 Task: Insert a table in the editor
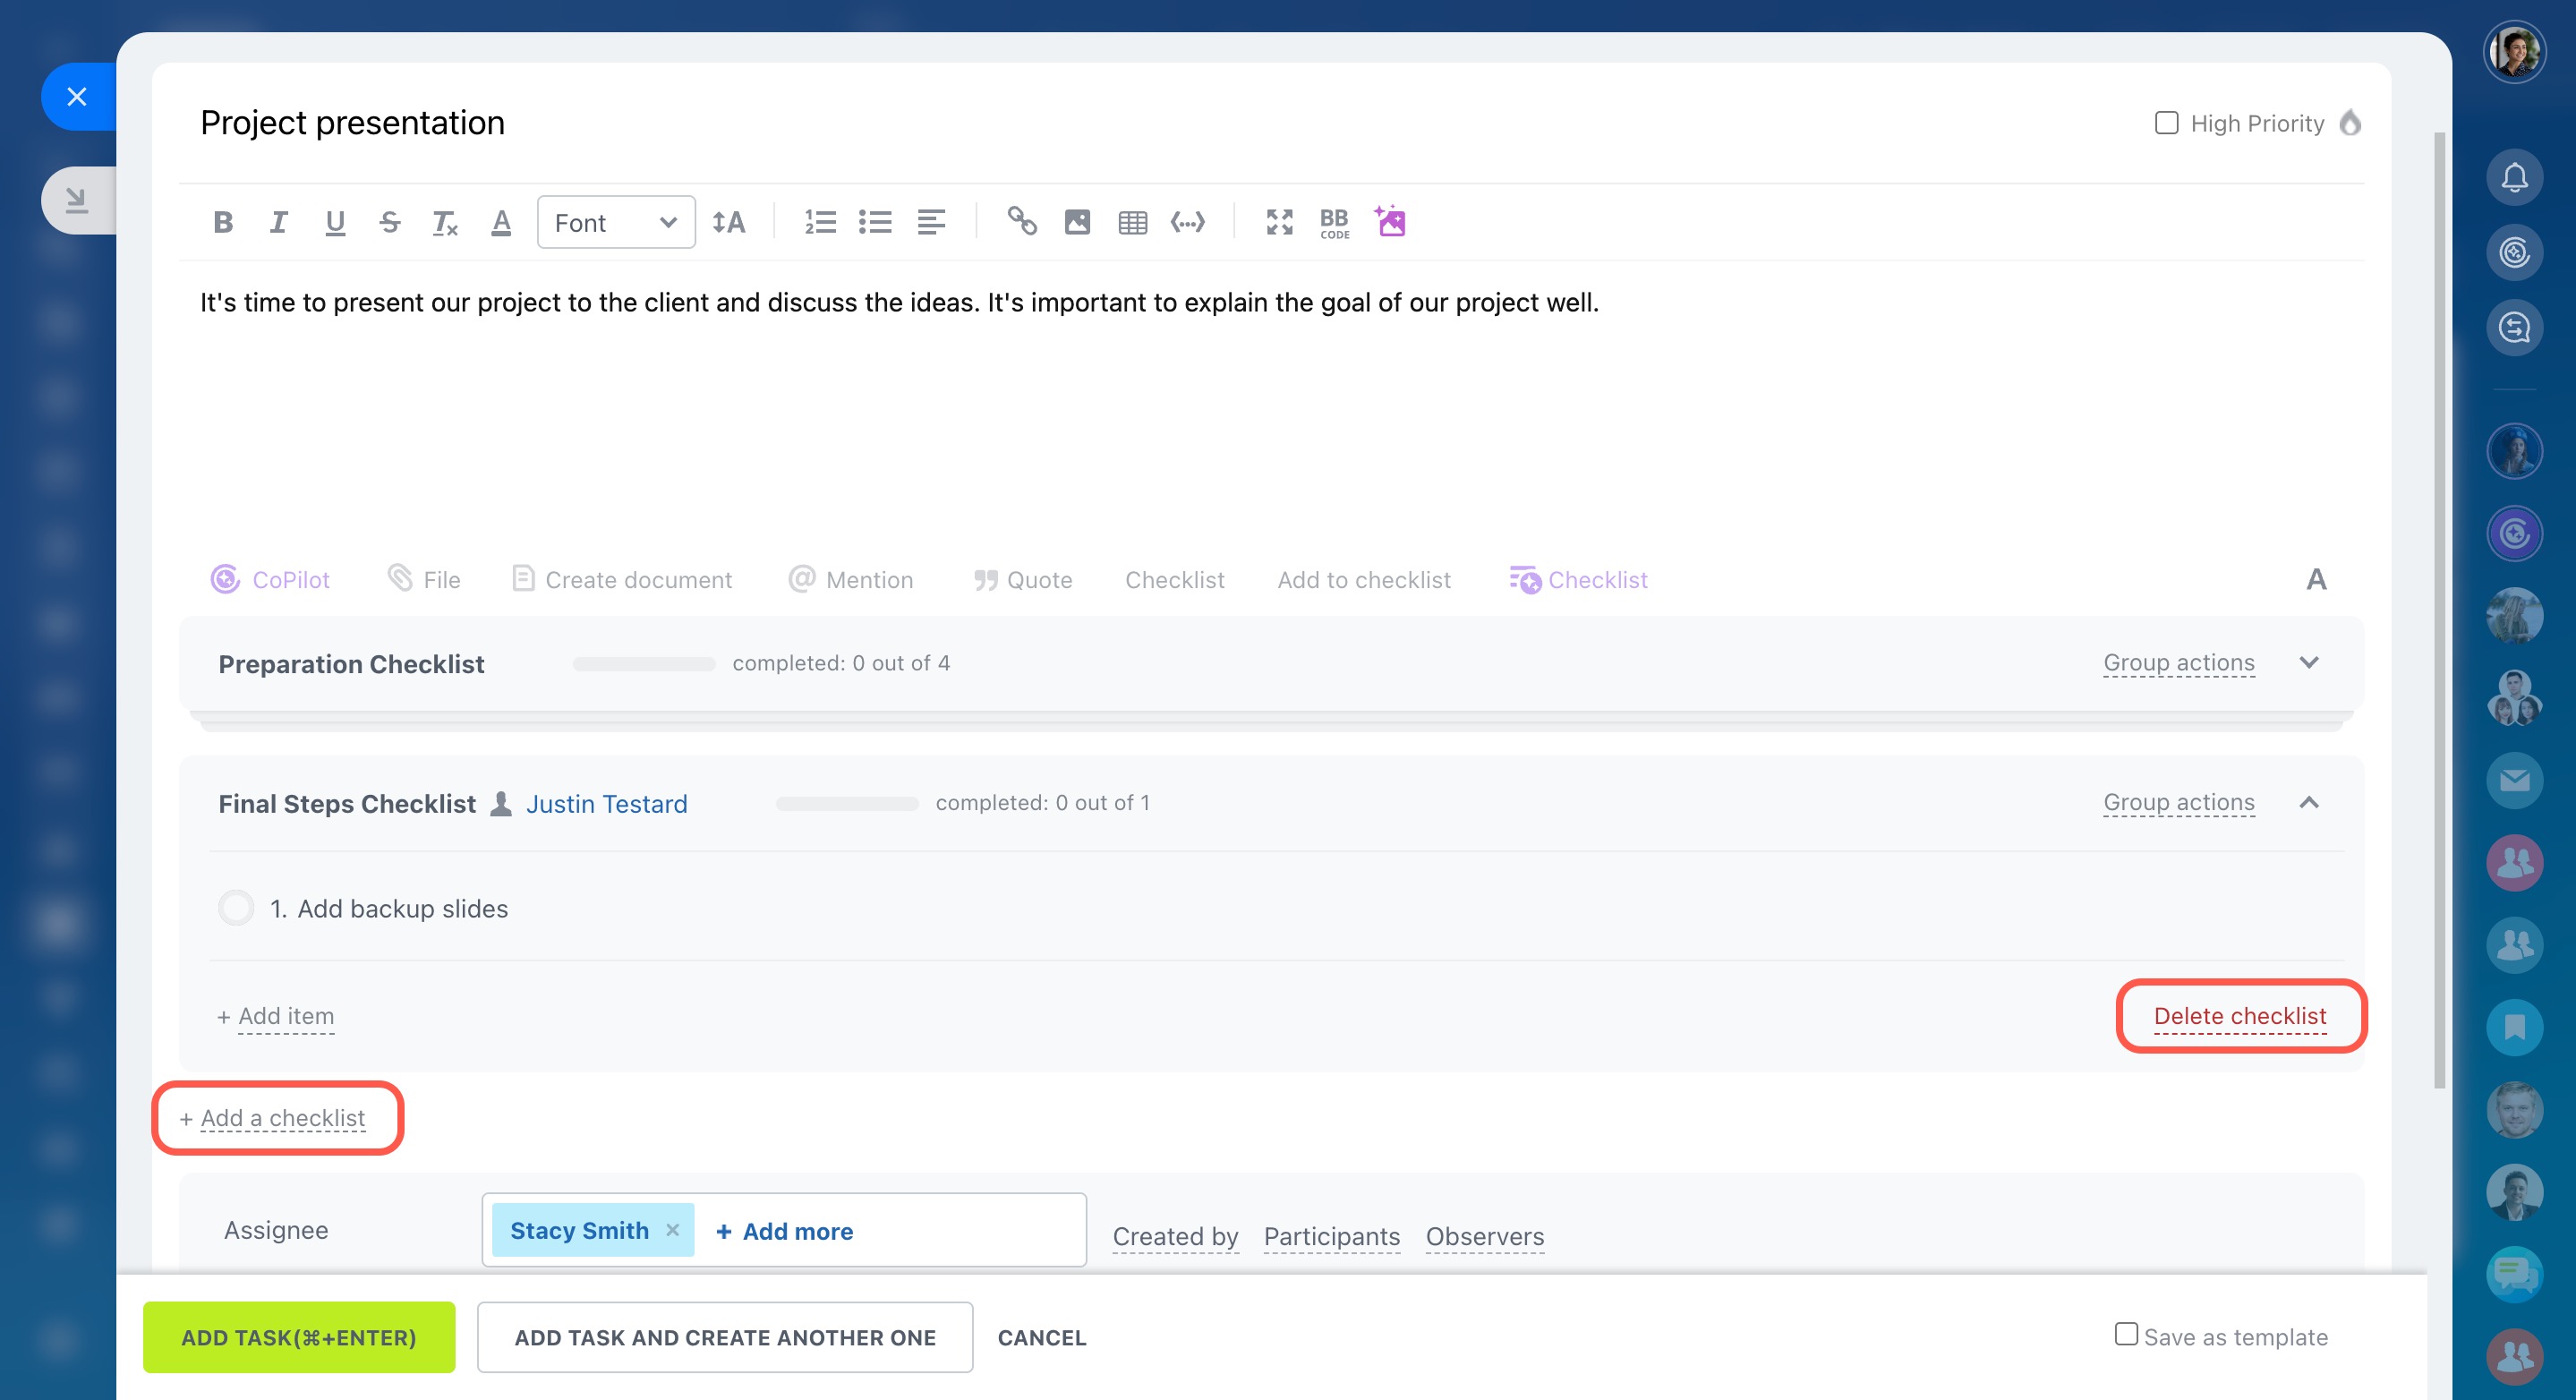click(x=1132, y=222)
